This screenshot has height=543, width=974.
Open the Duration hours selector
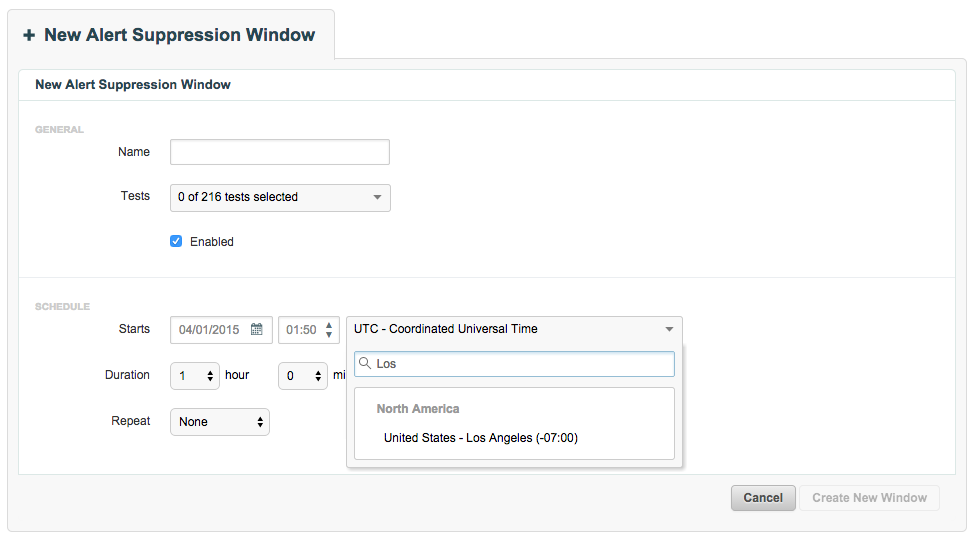195,376
